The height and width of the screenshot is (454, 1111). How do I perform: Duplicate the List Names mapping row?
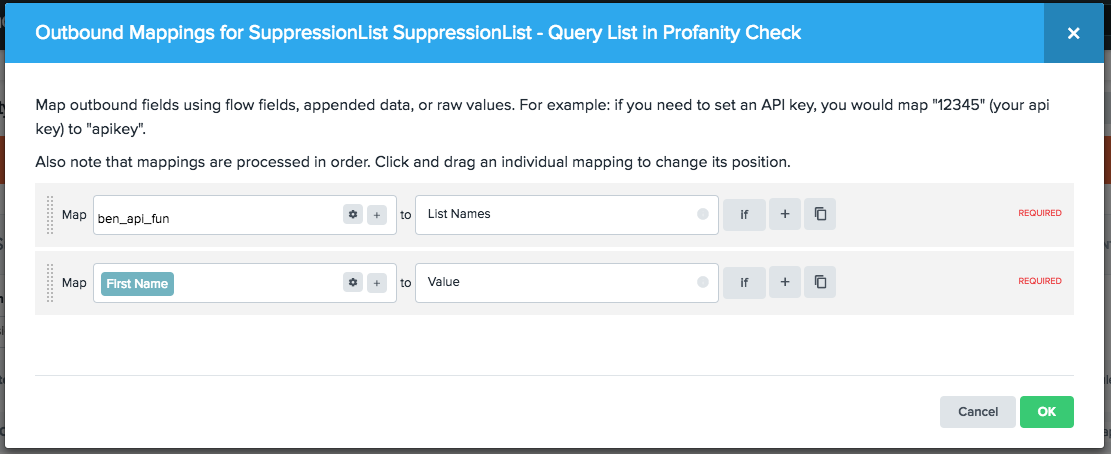pyautogui.click(x=820, y=214)
